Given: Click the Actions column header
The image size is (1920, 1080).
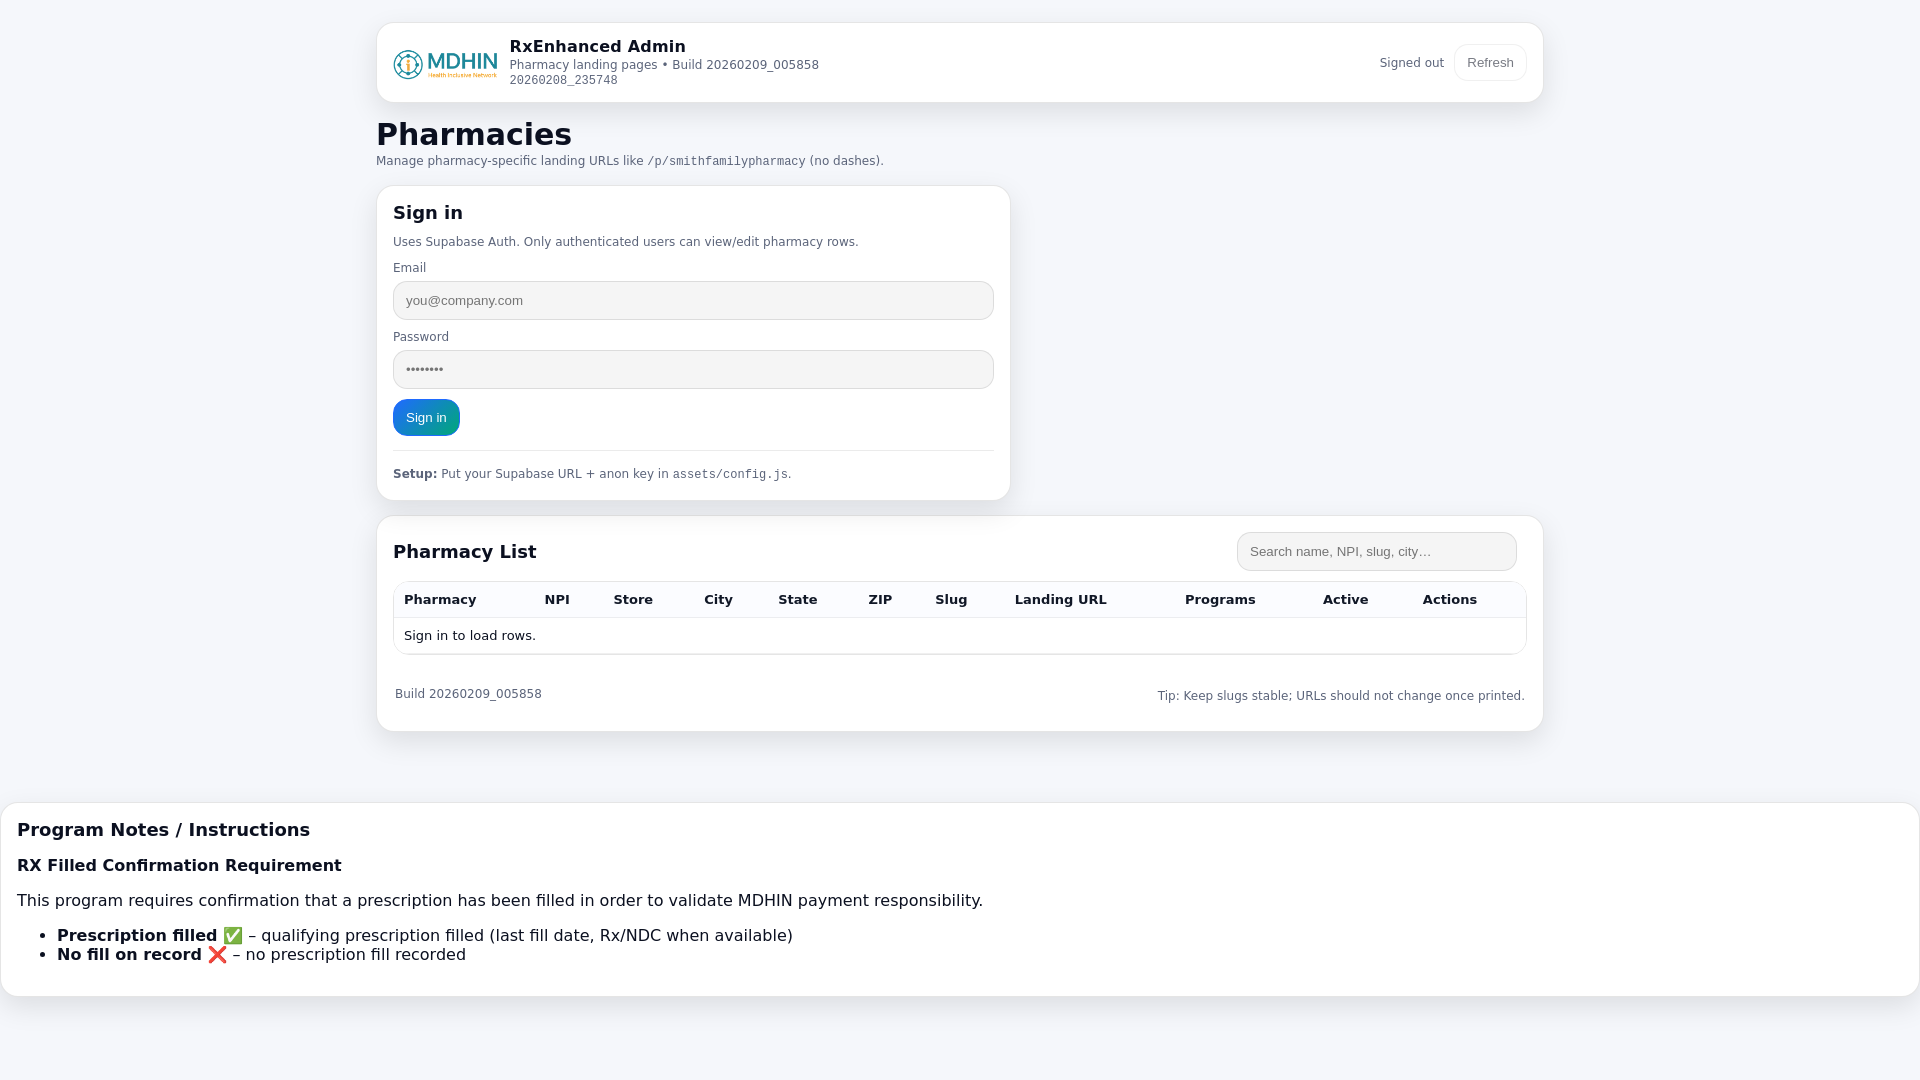Looking at the screenshot, I should (1450, 600).
